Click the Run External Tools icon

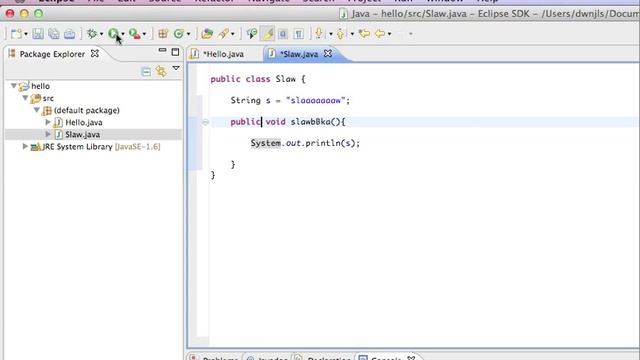(135, 34)
